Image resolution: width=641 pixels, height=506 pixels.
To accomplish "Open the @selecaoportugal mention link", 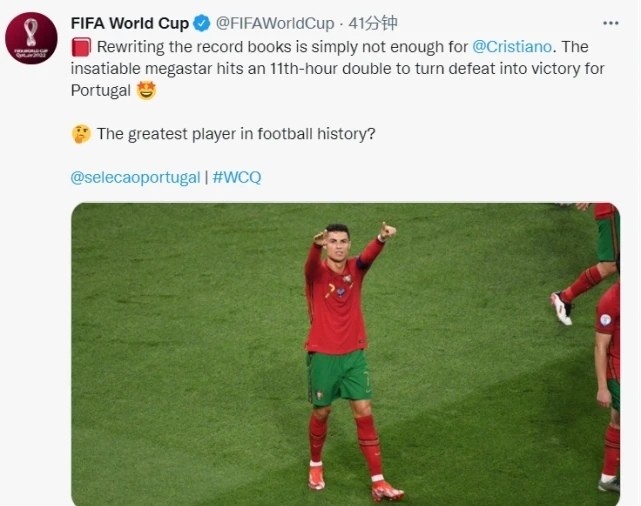I will (x=135, y=177).
